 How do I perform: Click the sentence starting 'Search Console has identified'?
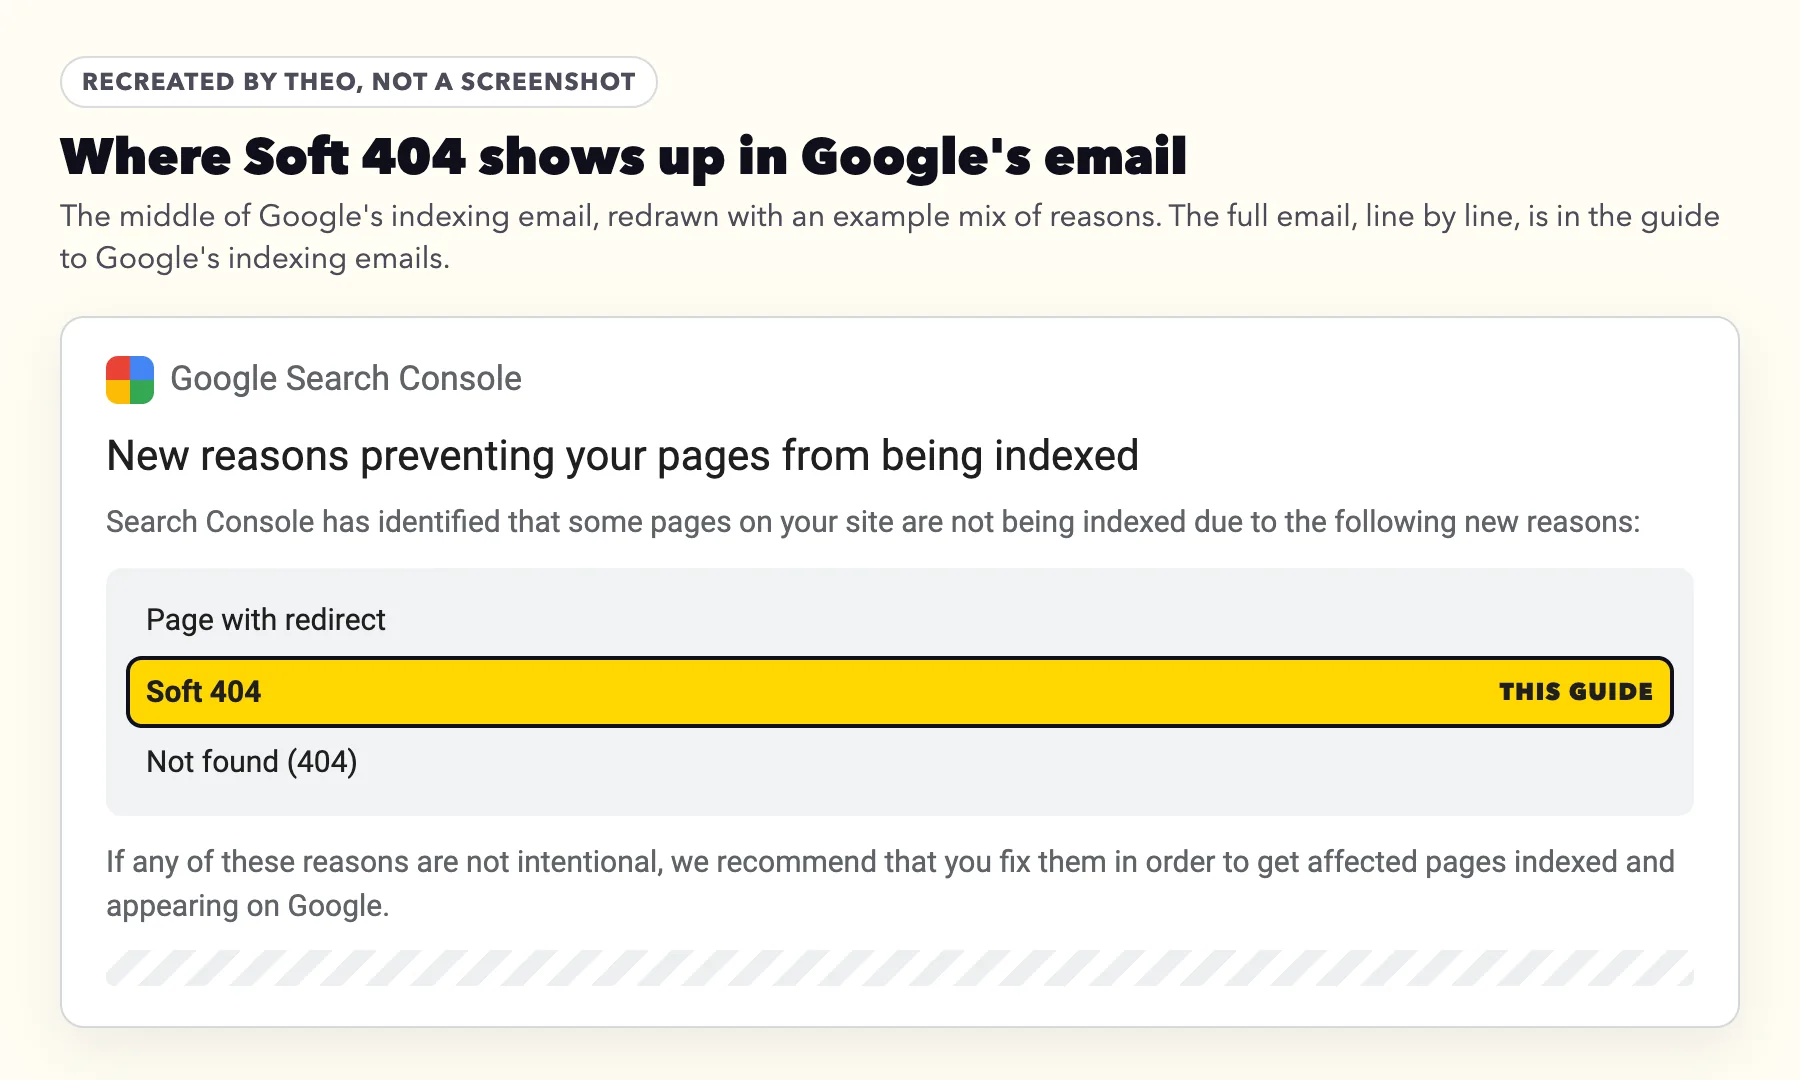tap(873, 522)
